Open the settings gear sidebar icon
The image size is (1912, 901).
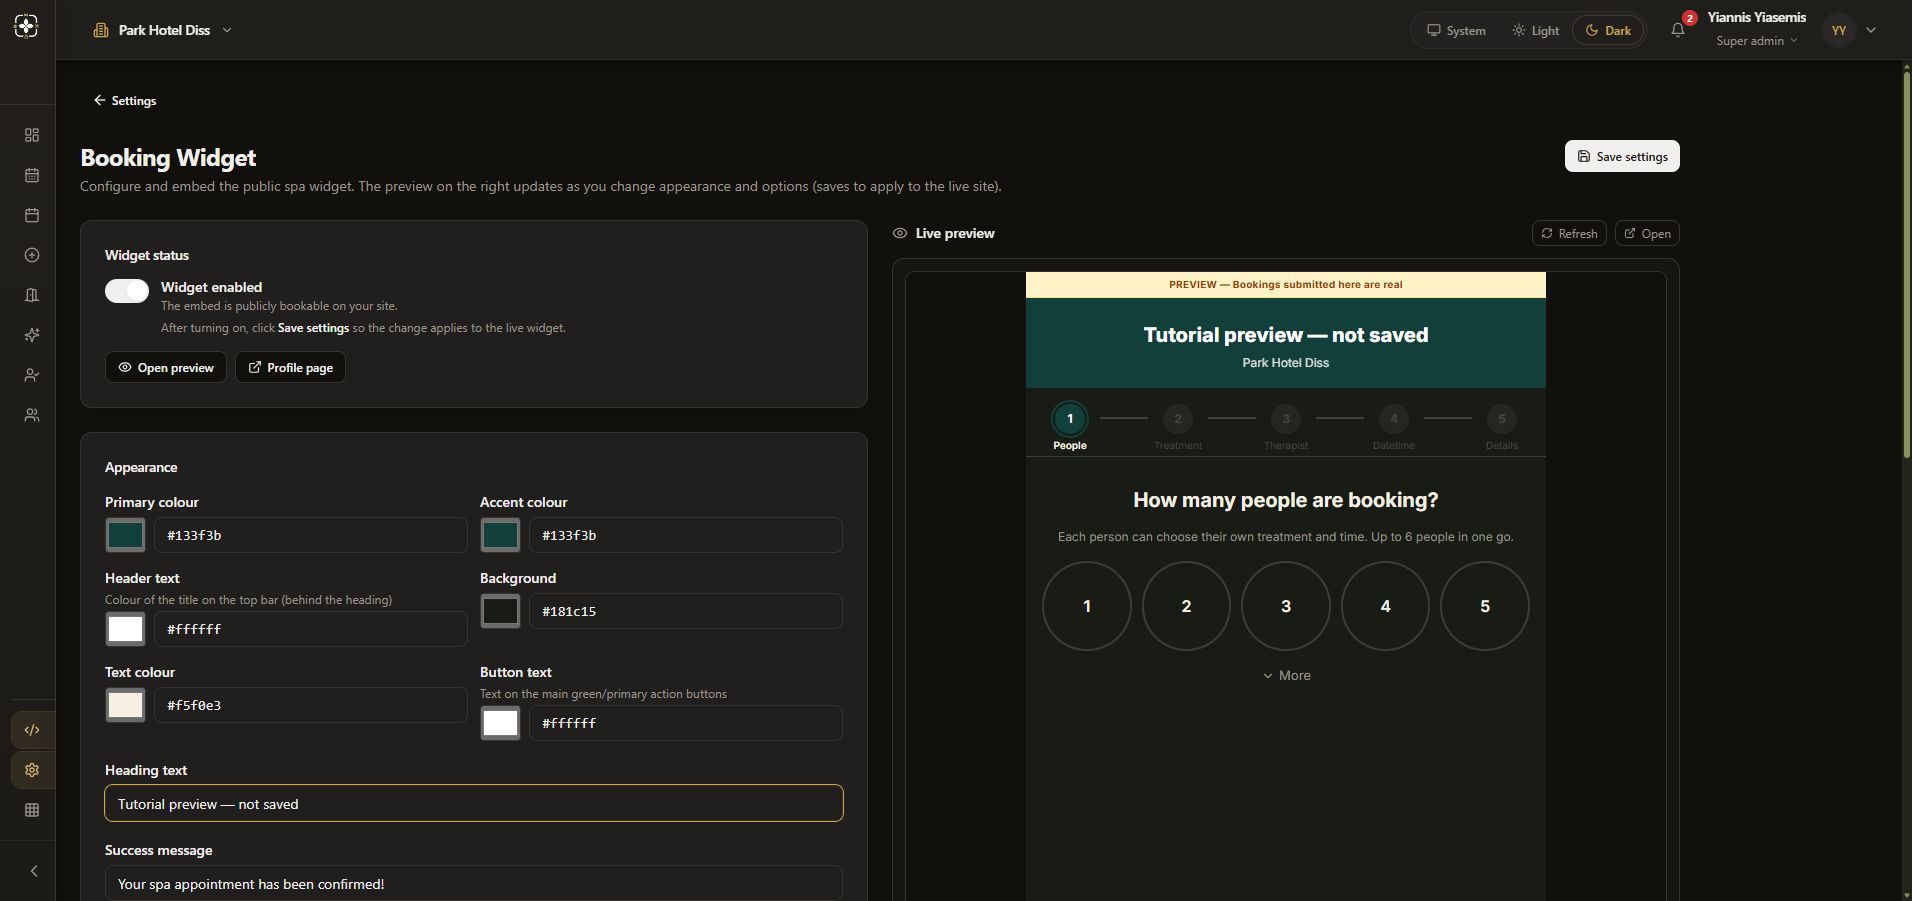[32, 770]
